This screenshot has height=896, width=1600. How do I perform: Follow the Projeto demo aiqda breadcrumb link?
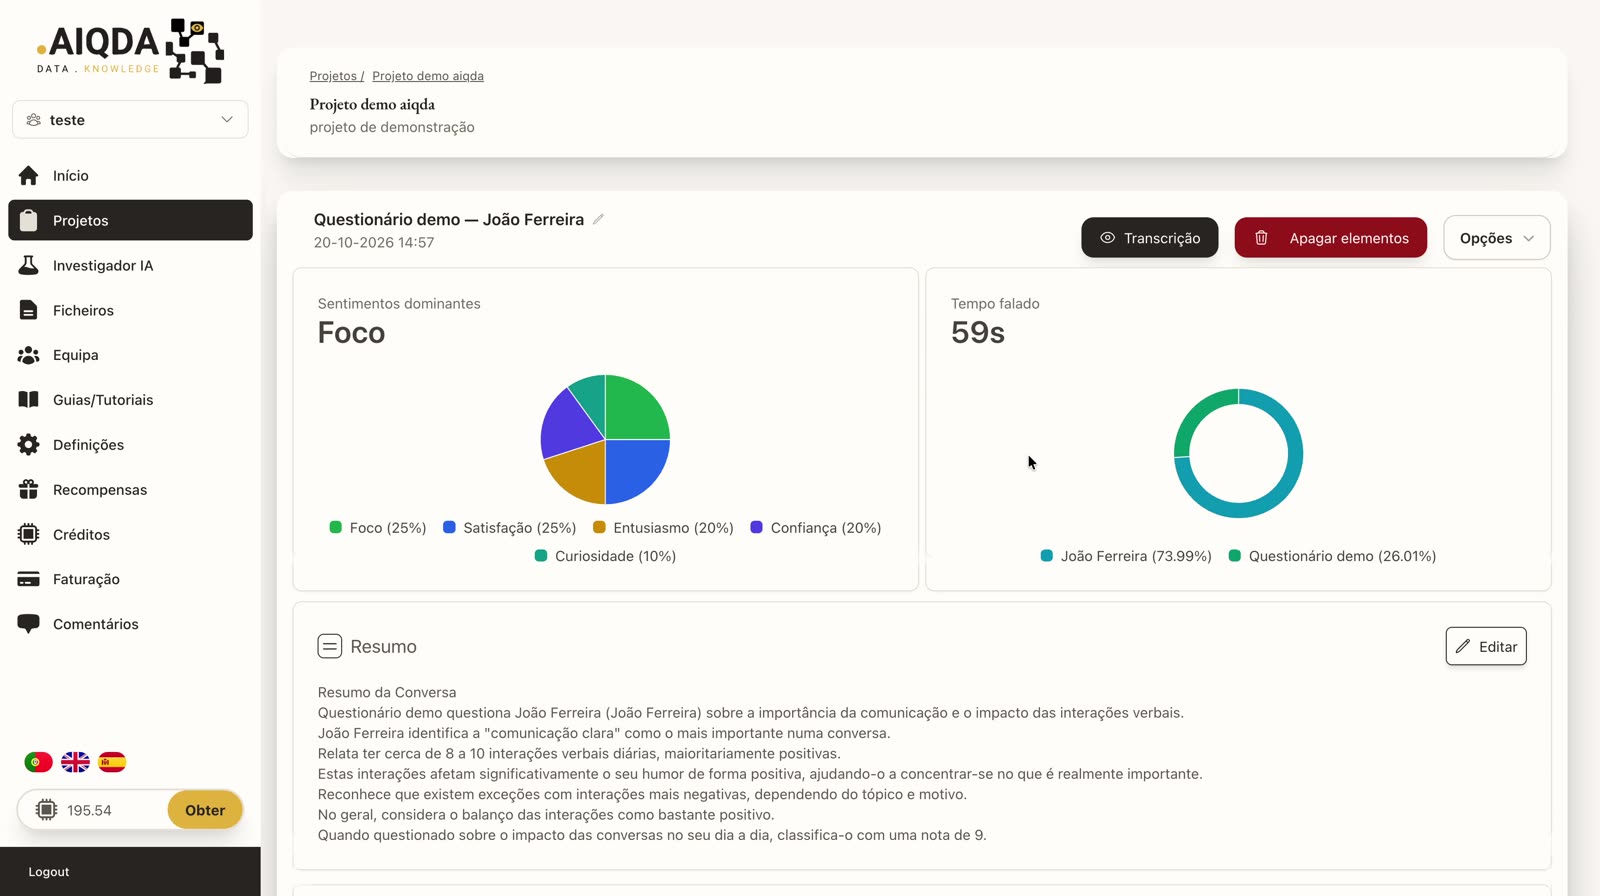[428, 76]
